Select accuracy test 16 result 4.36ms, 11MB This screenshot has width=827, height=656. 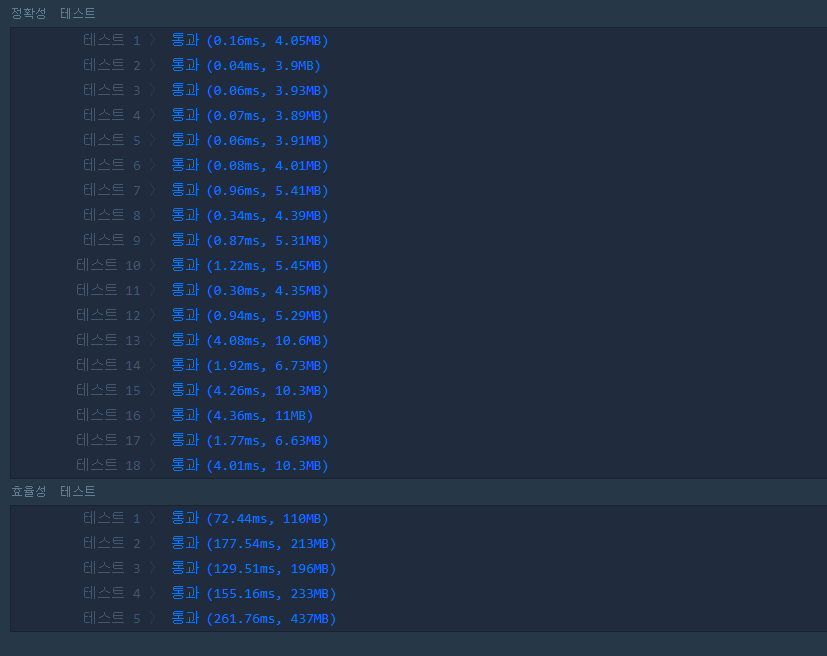[243, 416]
